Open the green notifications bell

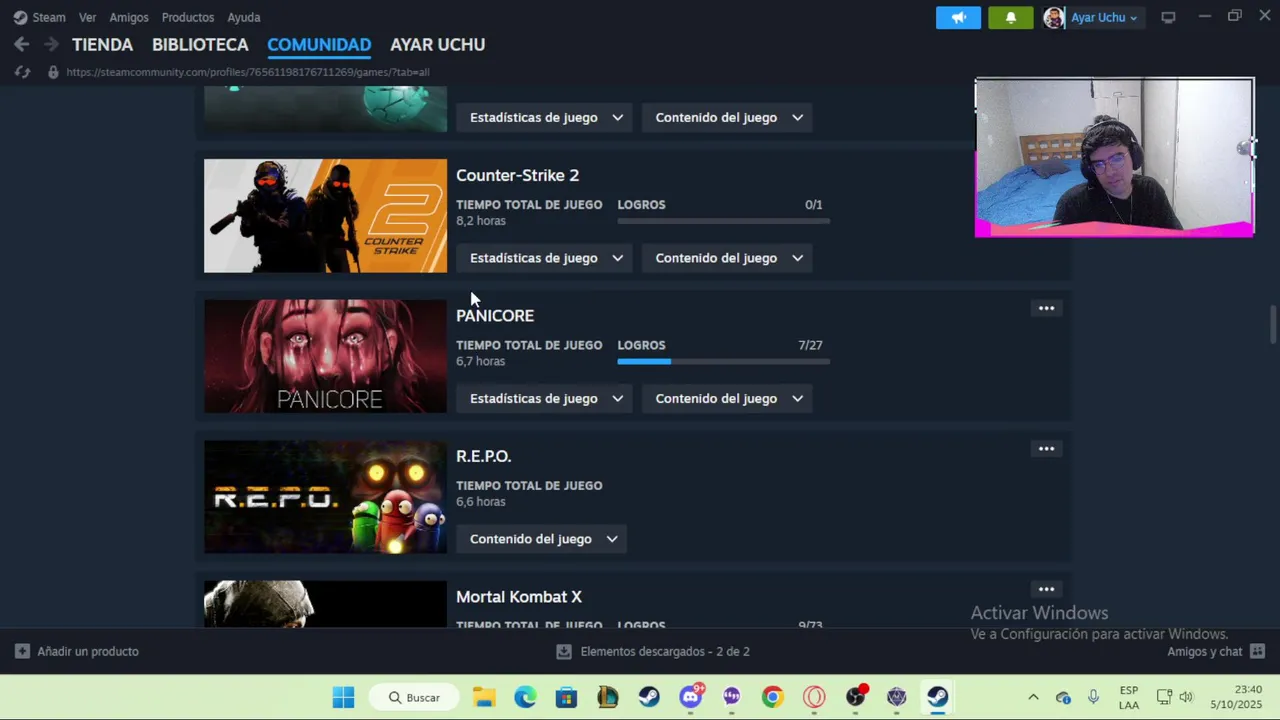(1010, 17)
